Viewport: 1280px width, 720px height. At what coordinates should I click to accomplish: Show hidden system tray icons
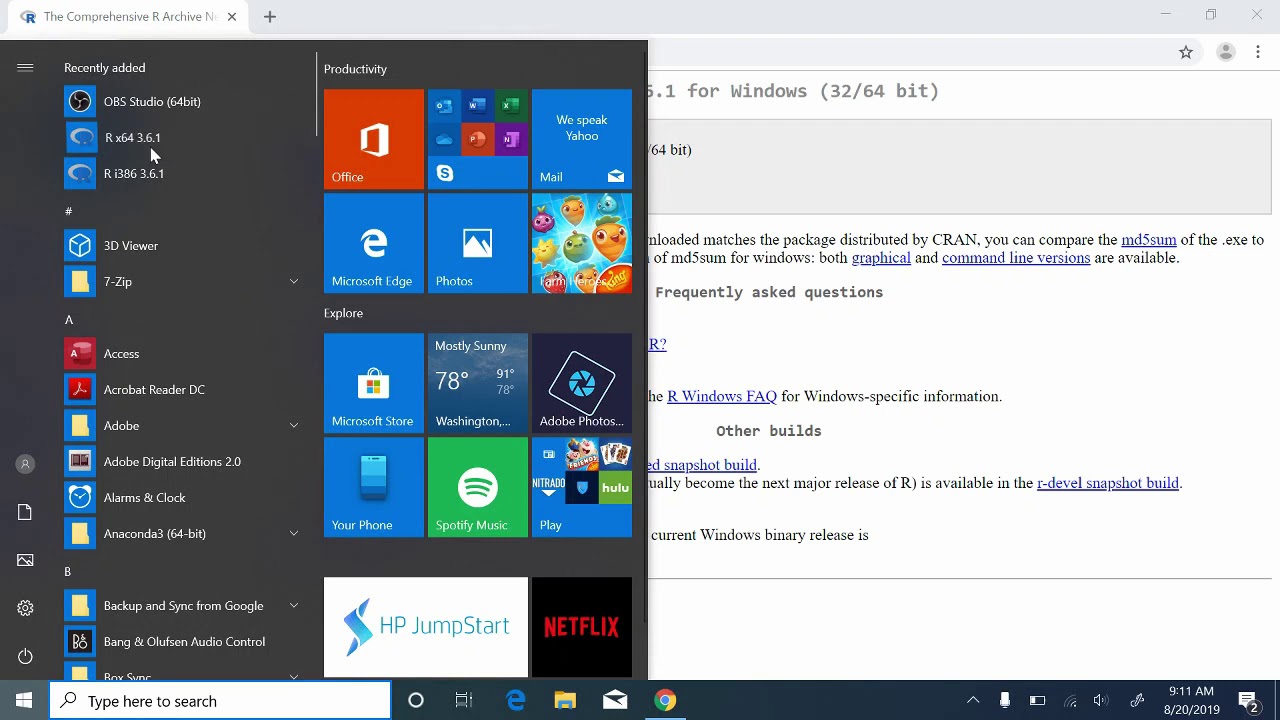973,701
